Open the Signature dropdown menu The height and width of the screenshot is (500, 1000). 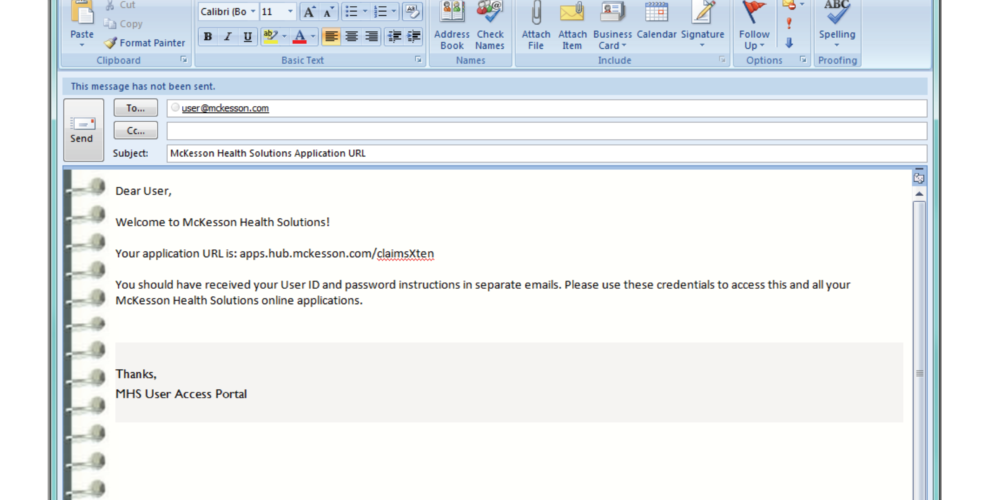[702, 45]
